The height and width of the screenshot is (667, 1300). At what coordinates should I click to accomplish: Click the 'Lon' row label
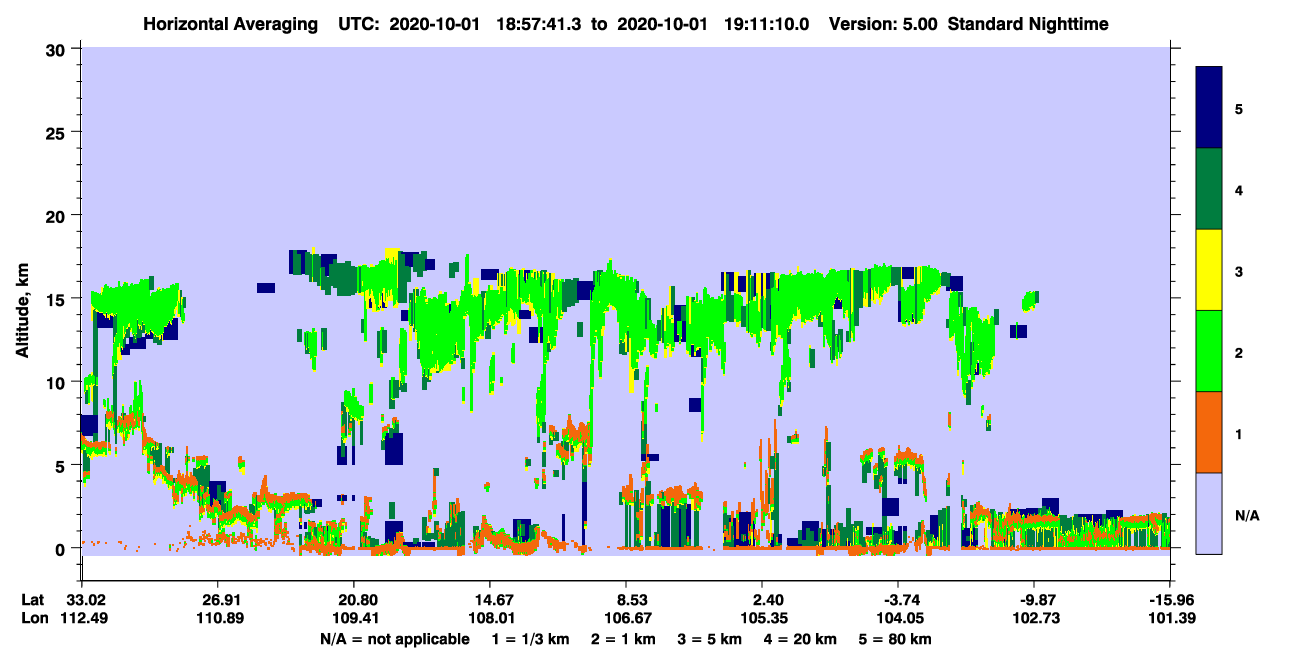(33, 619)
